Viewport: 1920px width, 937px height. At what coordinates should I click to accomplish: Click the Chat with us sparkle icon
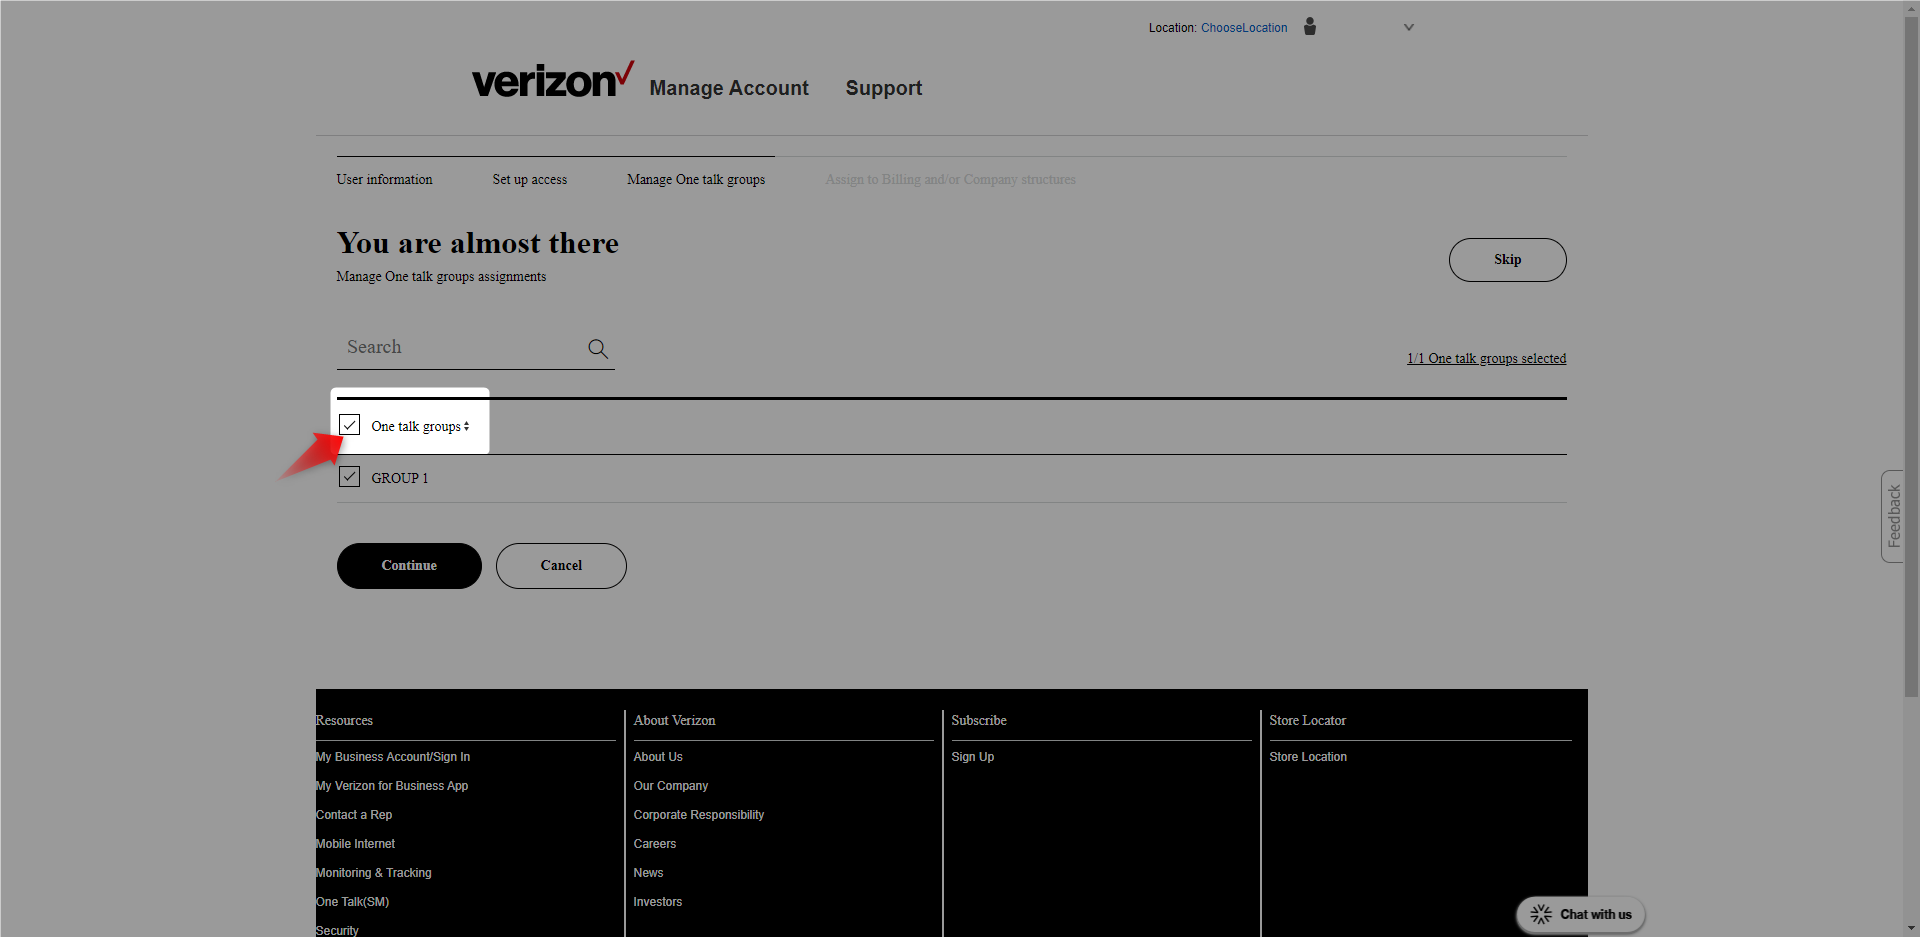[x=1541, y=914]
